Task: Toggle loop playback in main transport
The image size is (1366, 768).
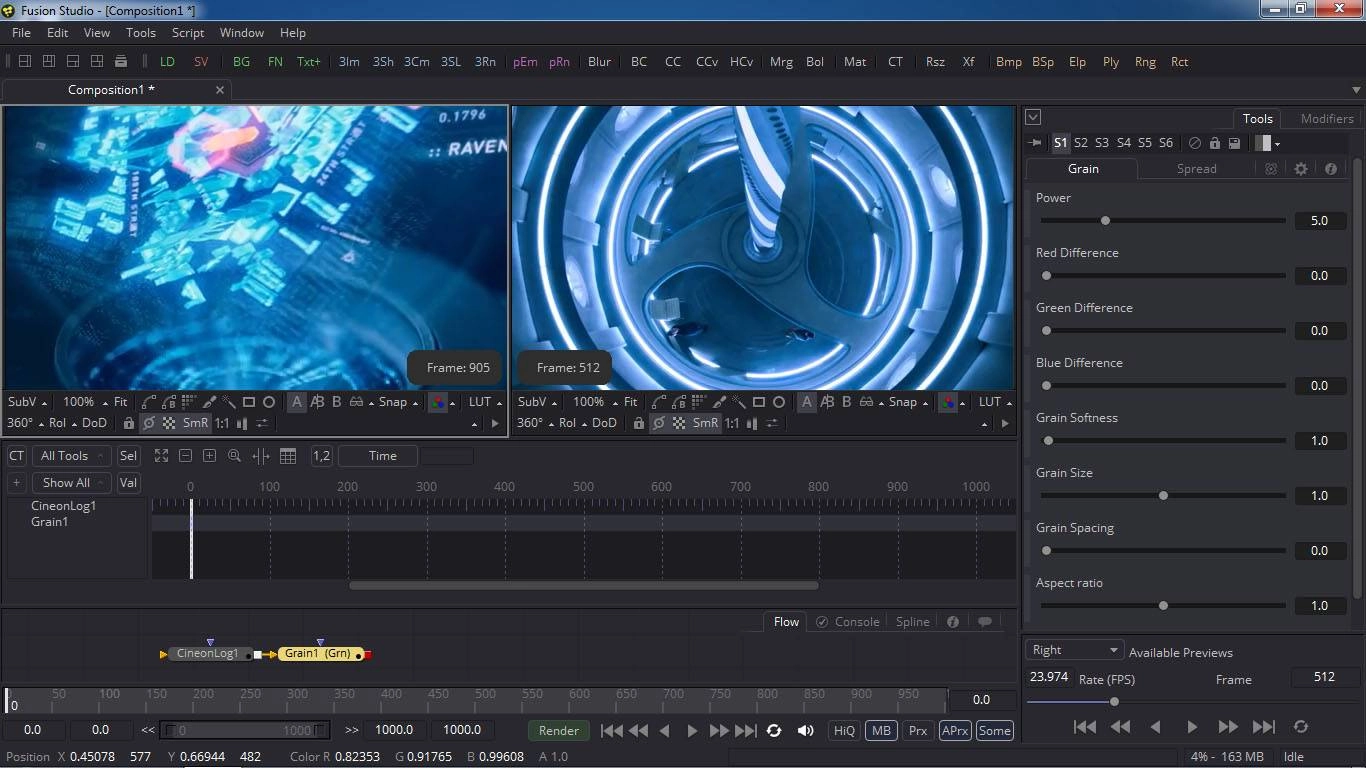Action: pos(773,731)
